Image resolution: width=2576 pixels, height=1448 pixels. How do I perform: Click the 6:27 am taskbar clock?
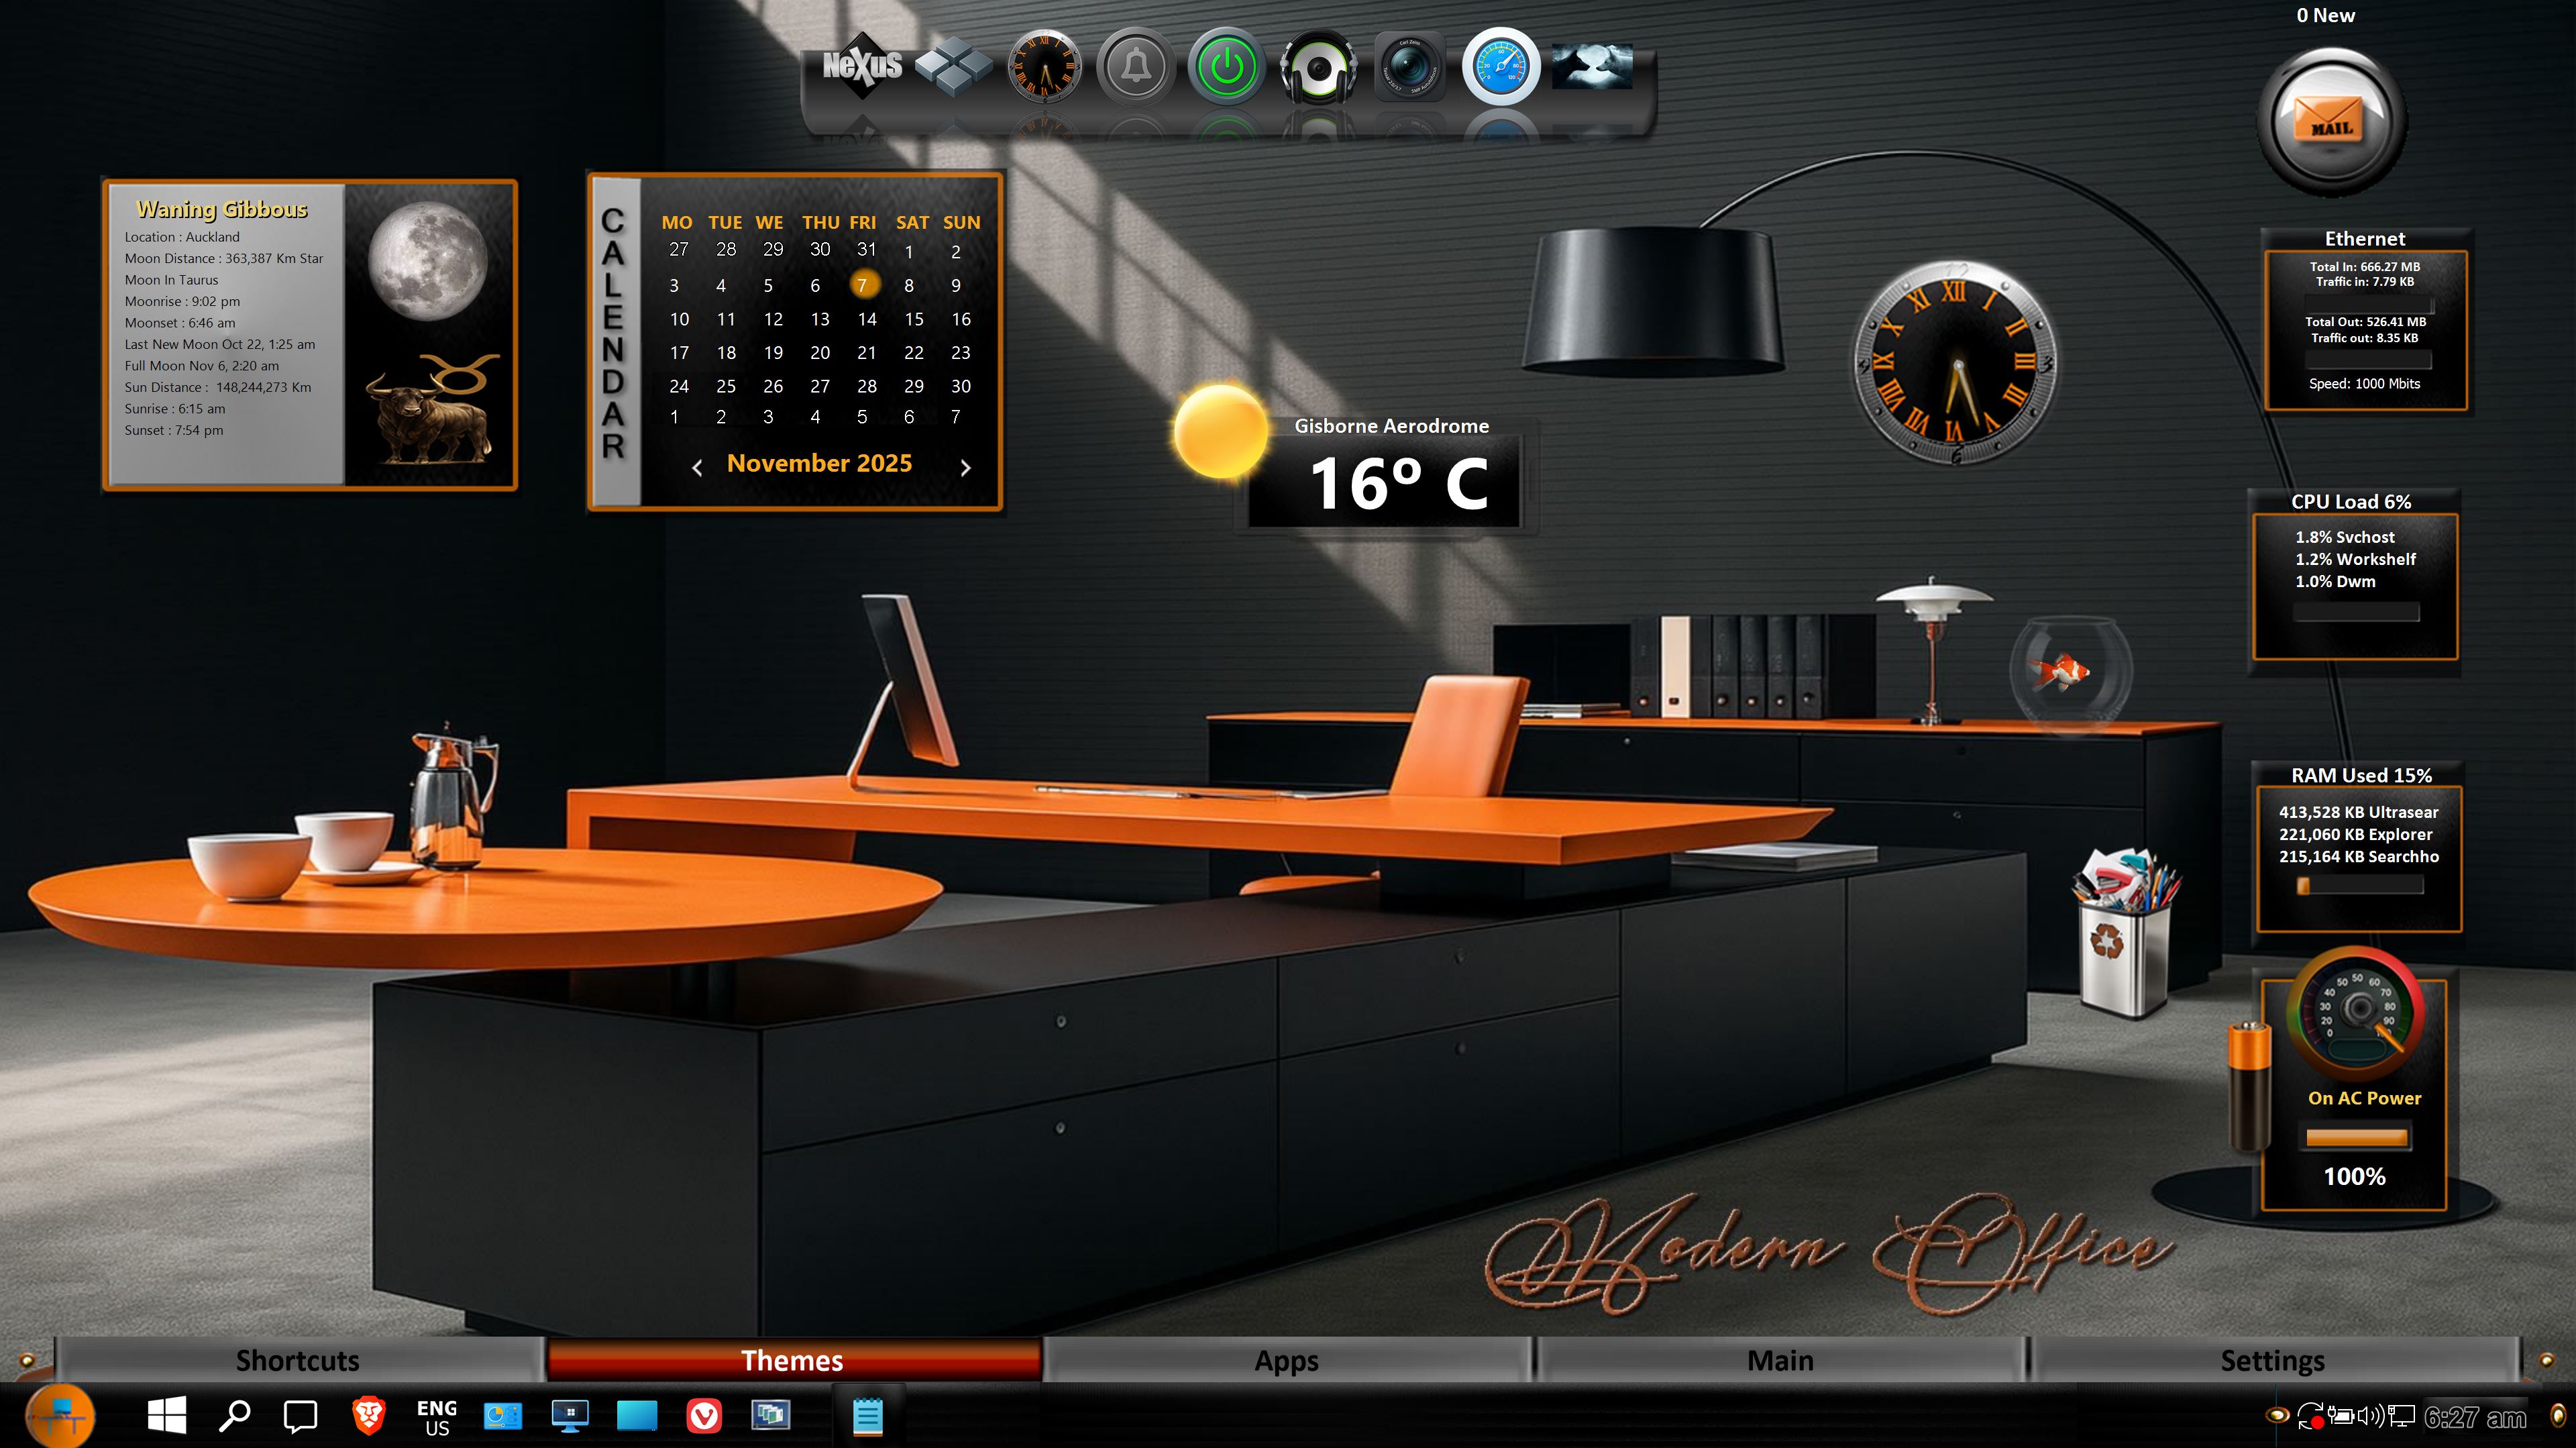[x=2476, y=1417]
